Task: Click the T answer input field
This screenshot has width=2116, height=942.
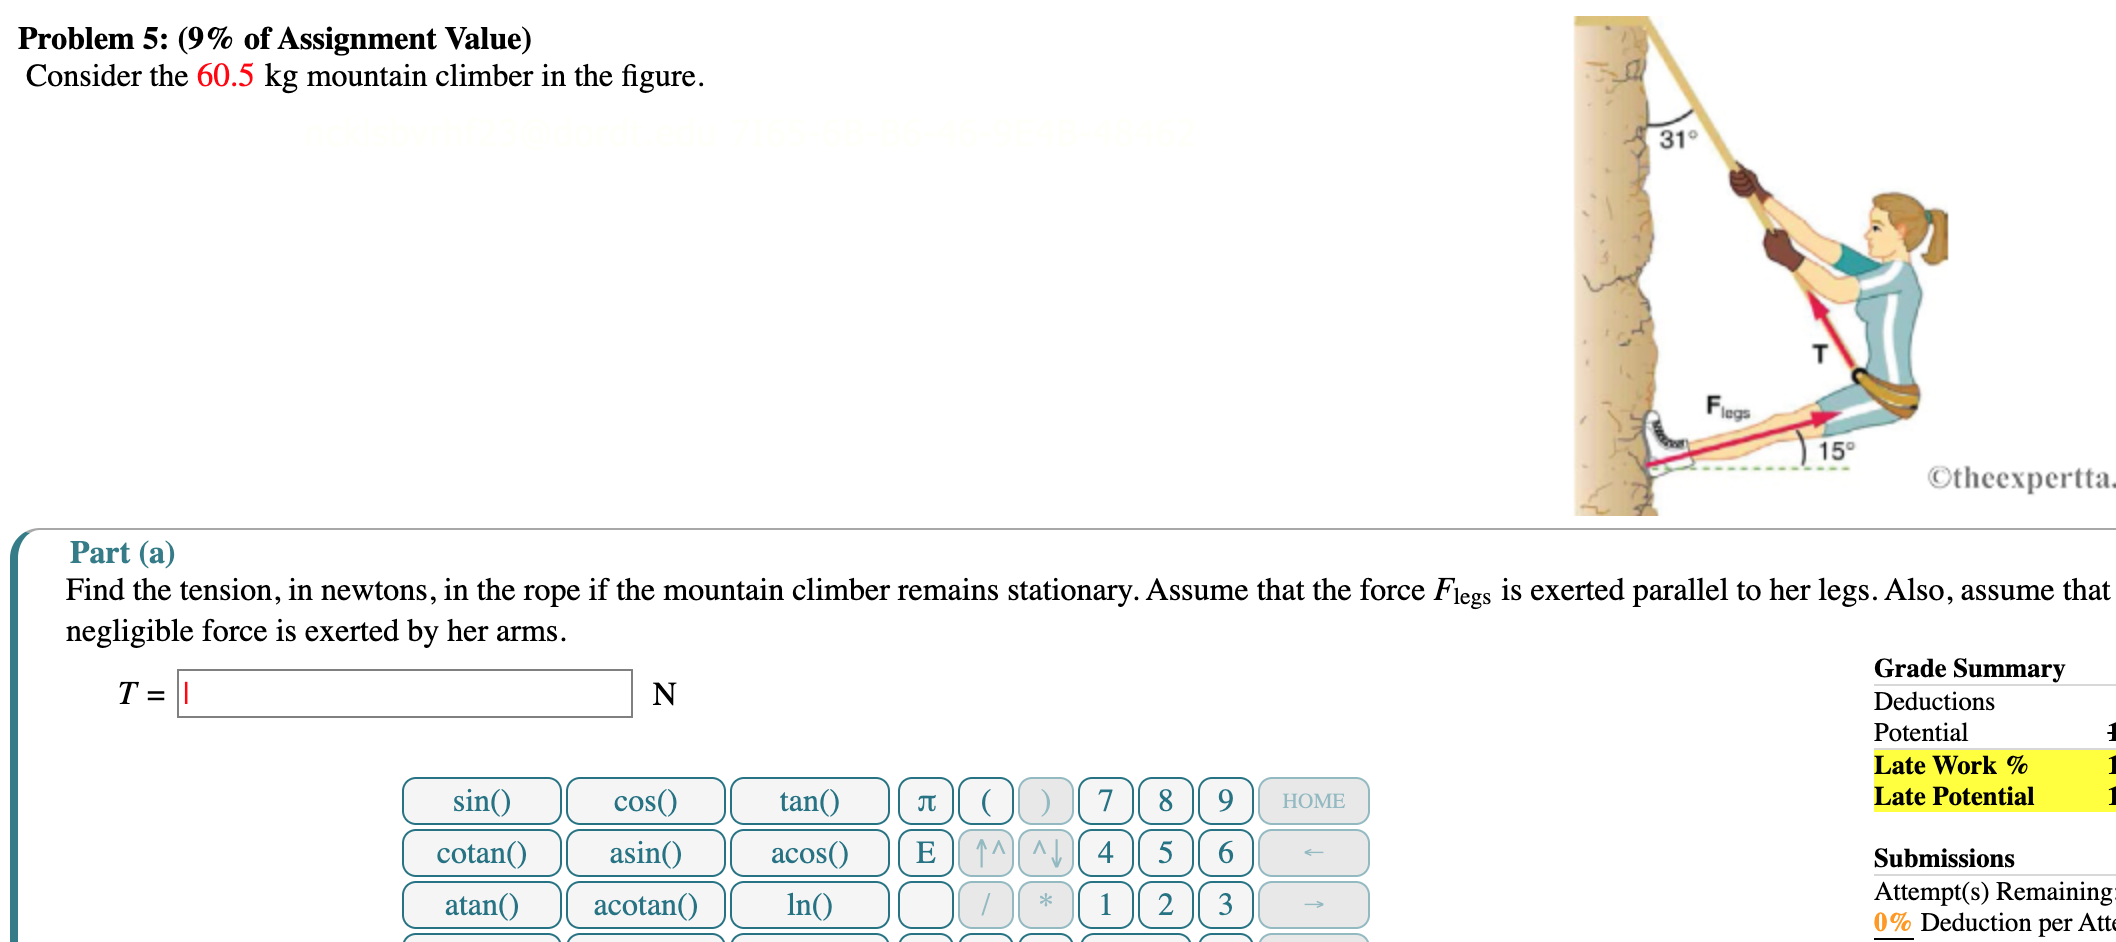Action: pyautogui.click(x=405, y=694)
